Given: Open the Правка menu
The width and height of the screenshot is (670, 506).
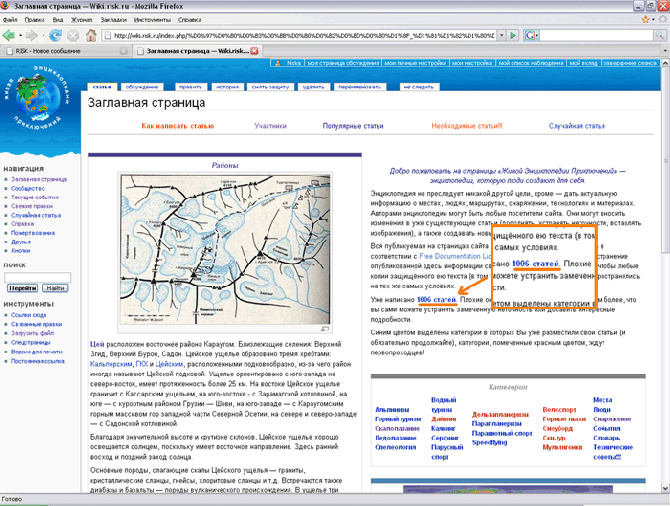Looking at the screenshot, I should [x=34, y=20].
